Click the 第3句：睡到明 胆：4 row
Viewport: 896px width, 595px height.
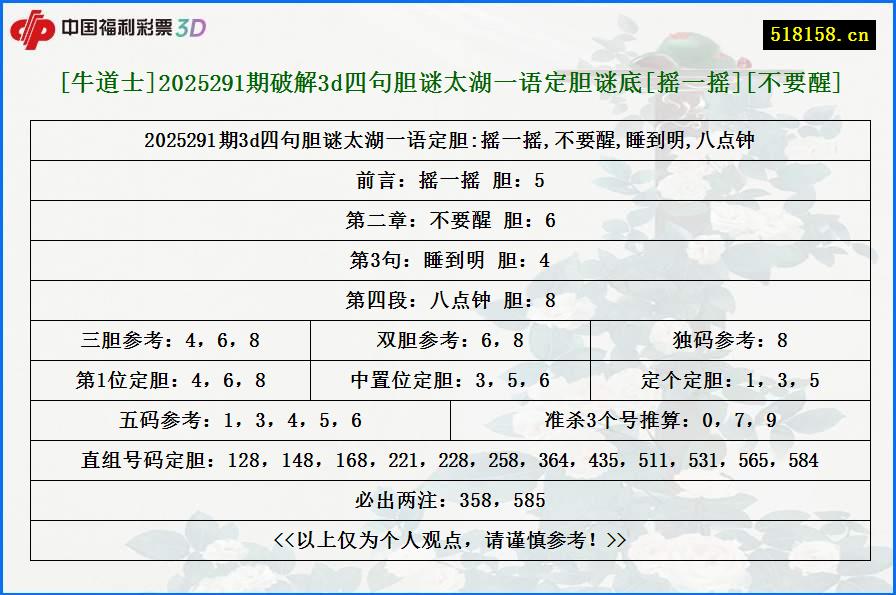[x=448, y=261]
